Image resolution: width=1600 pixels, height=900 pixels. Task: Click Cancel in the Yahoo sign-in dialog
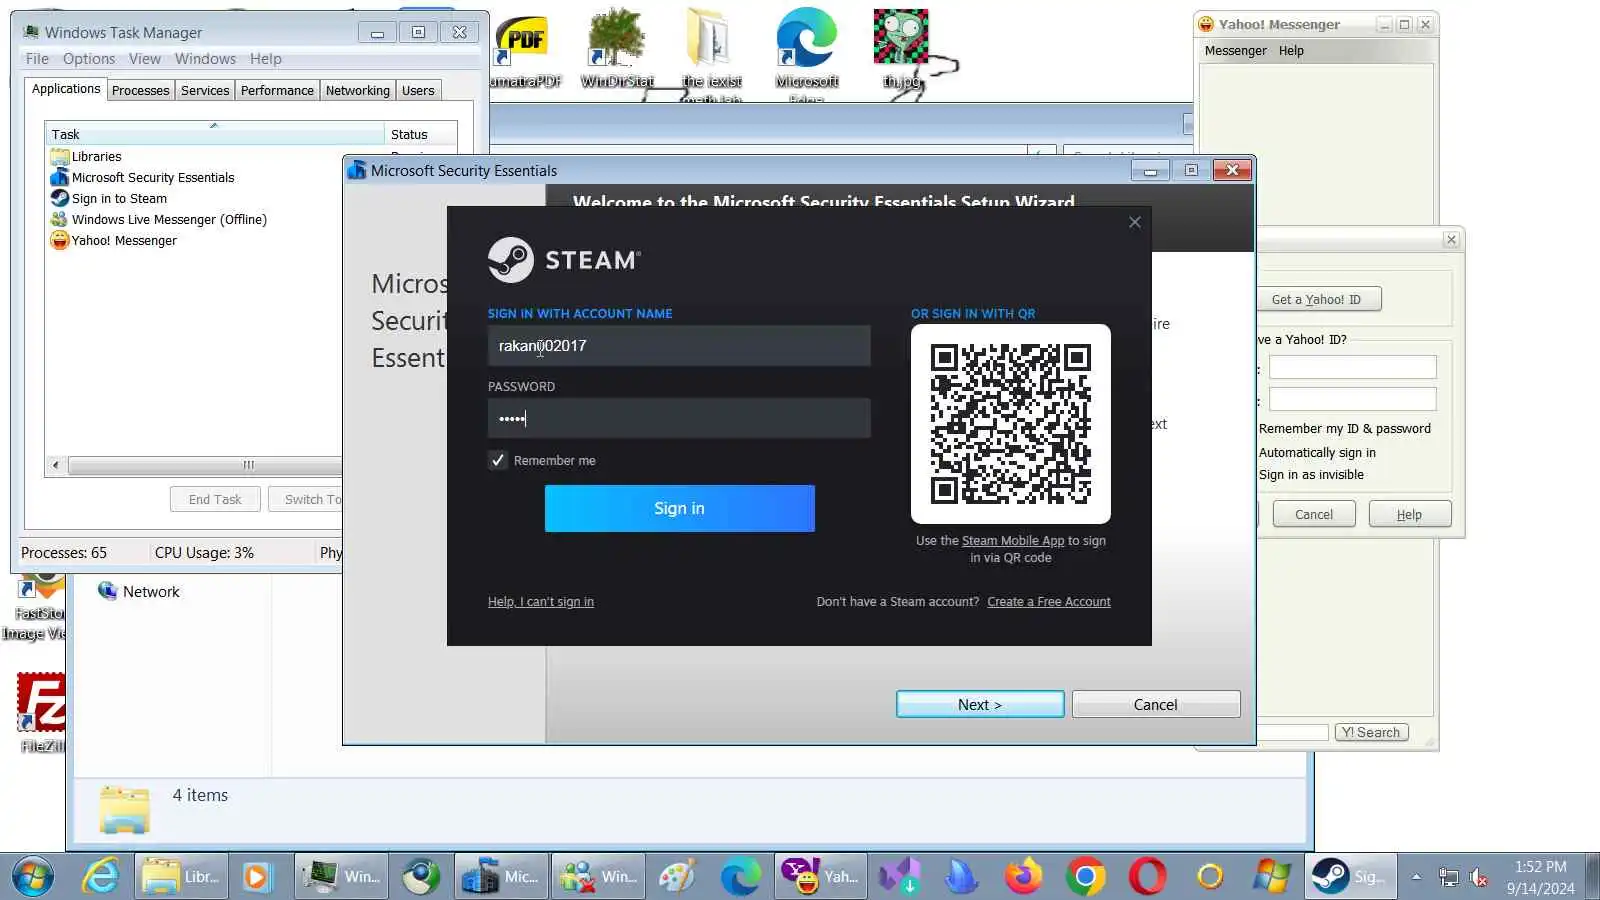[x=1314, y=514]
